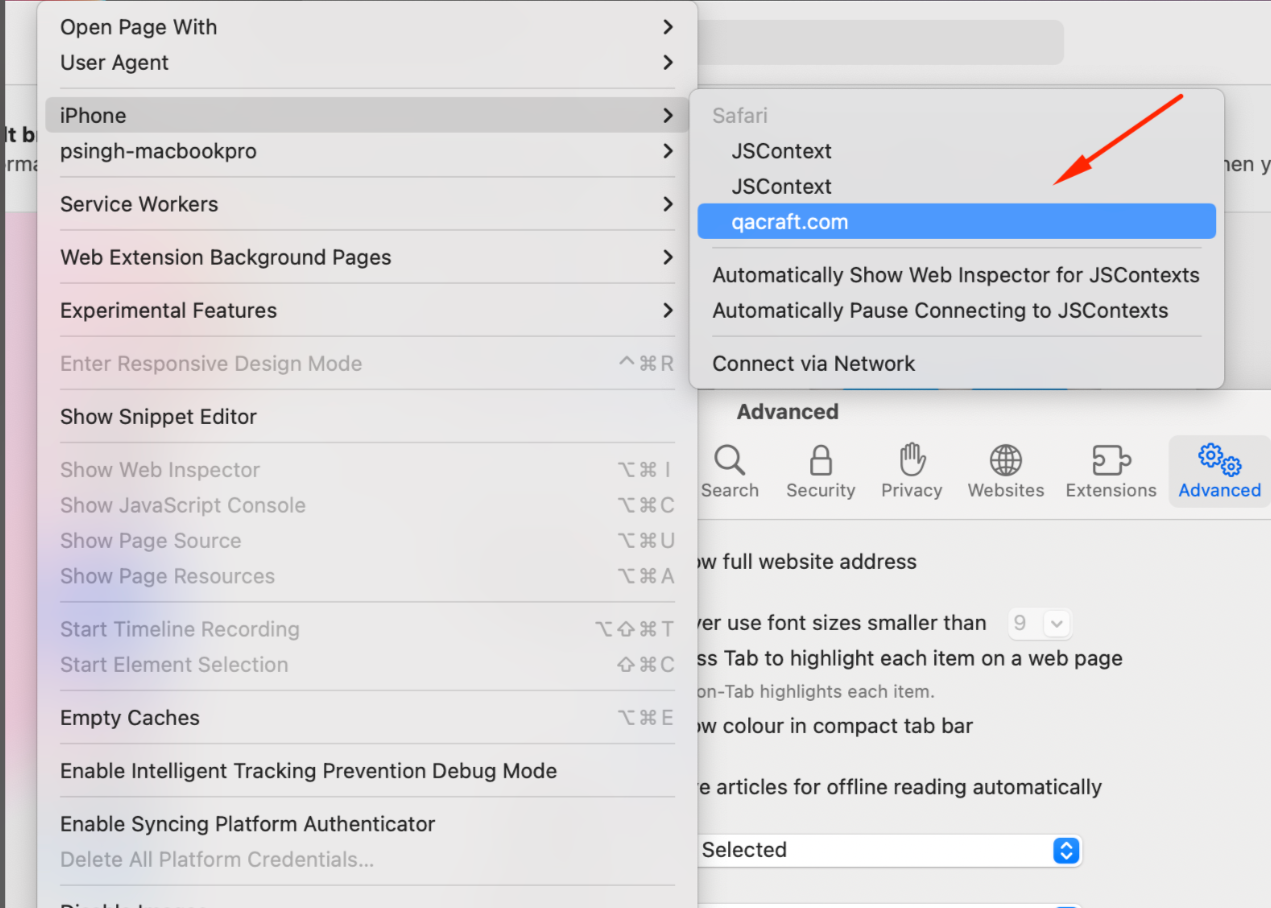
Task: Select Enter Responsive Design Mode
Action: point(367,364)
